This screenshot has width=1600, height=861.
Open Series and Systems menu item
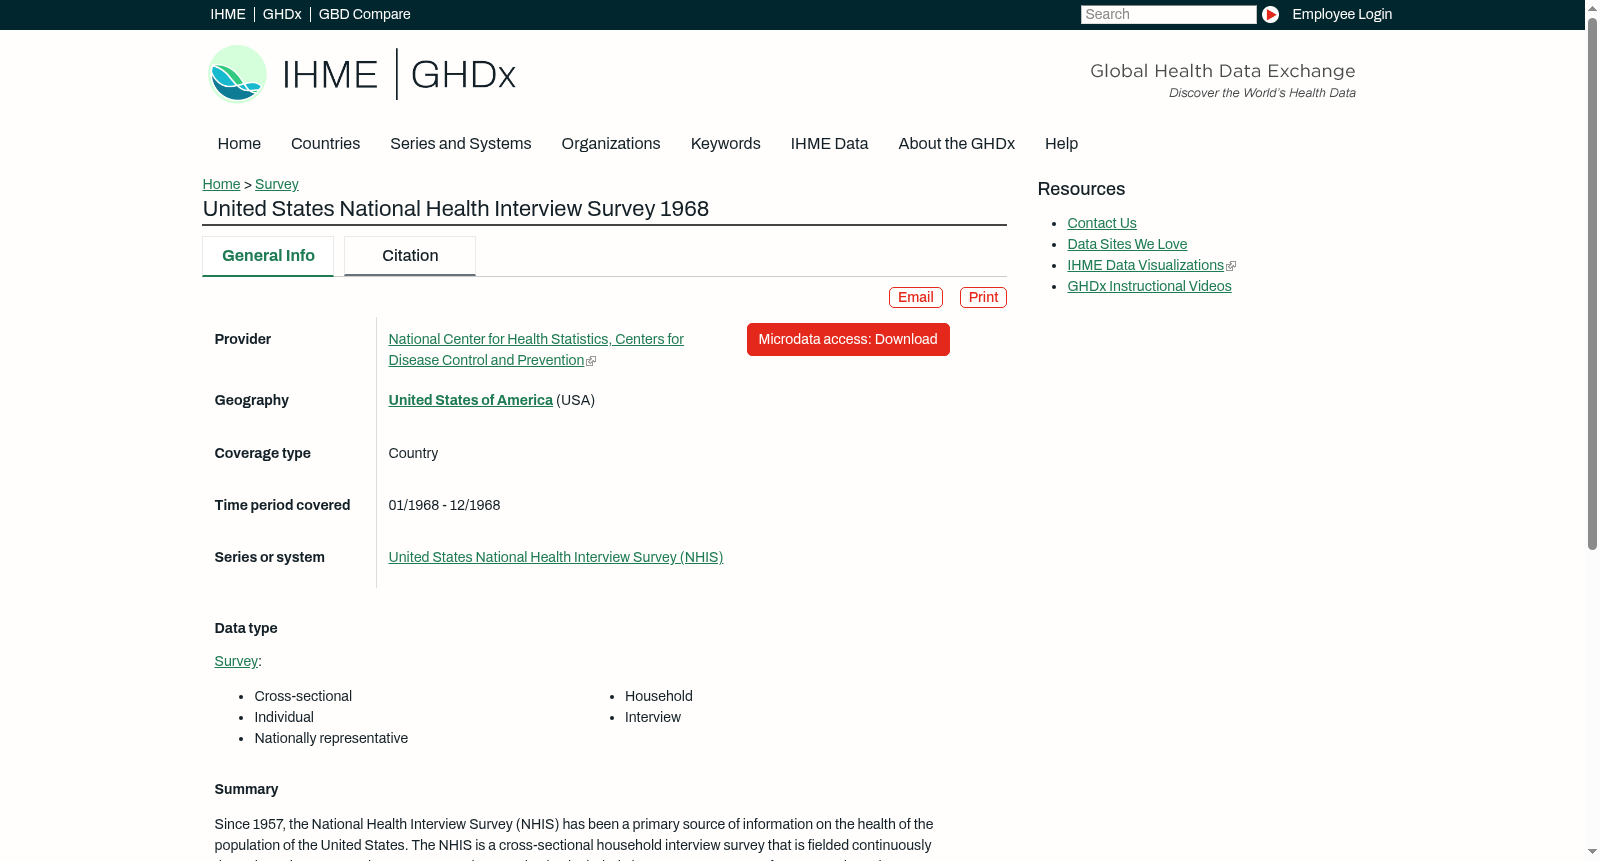coord(461,144)
